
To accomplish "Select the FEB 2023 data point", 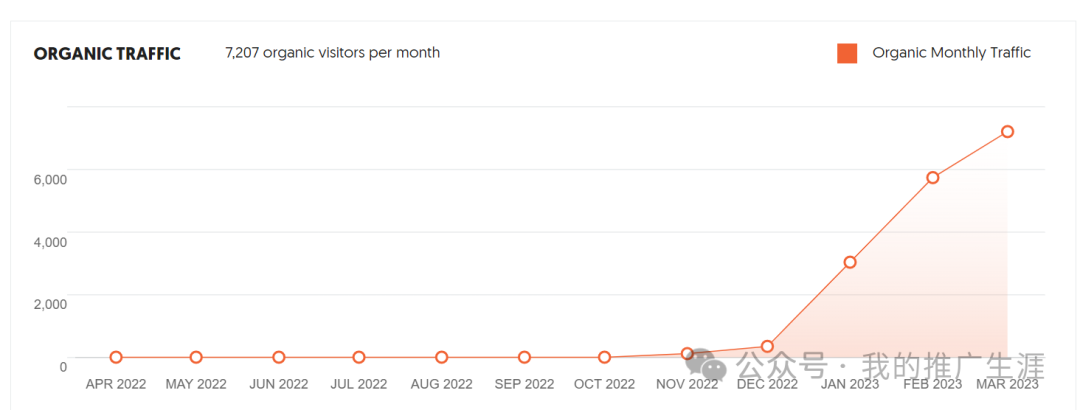I will [933, 177].
